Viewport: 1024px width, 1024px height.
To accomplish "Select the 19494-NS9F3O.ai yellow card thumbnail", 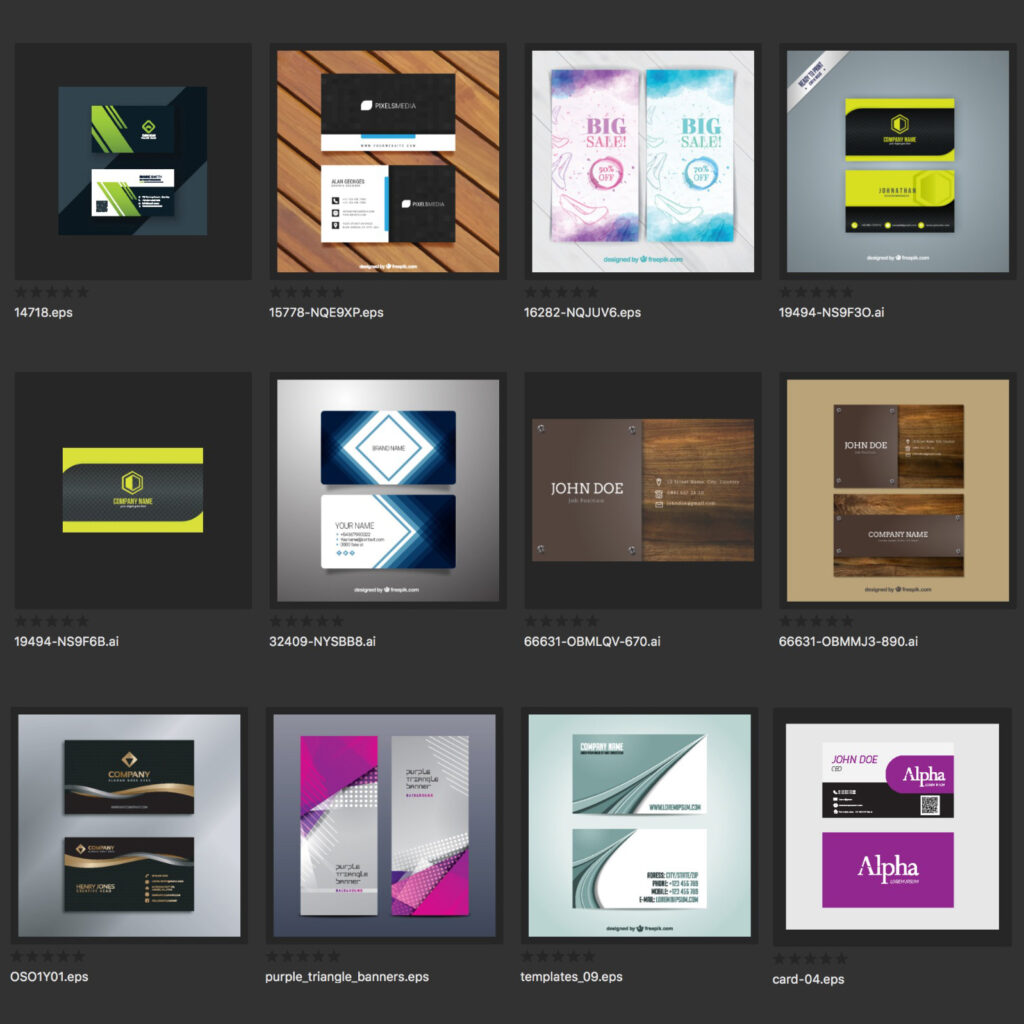I will [x=898, y=161].
